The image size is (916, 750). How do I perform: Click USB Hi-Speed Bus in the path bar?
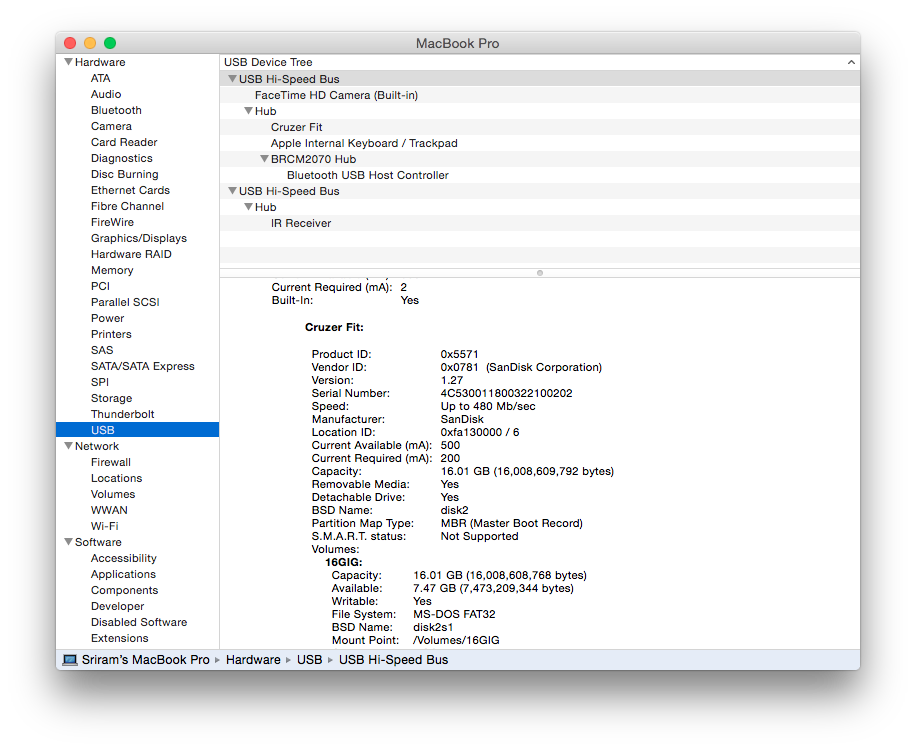pyautogui.click(x=393, y=659)
